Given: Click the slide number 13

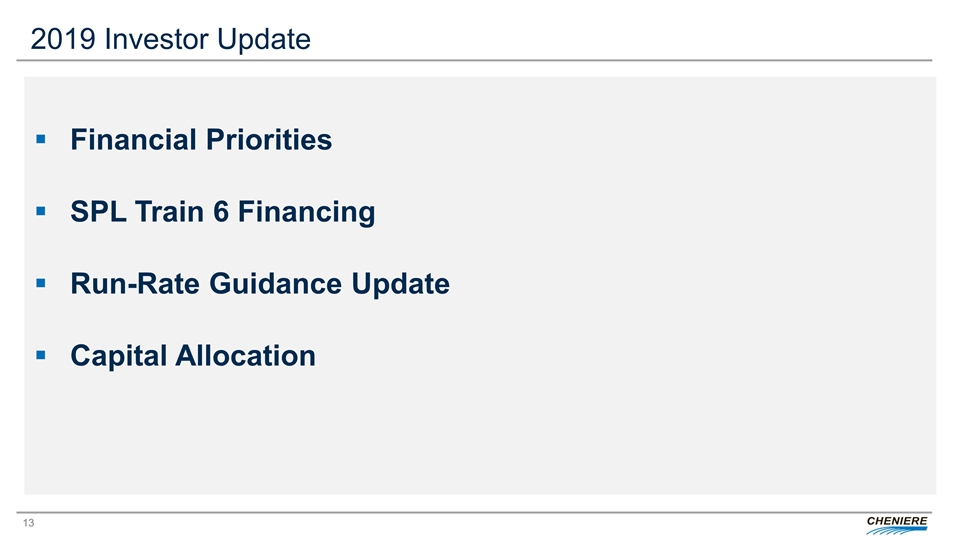Looking at the screenshot, I should [x=39, y=523].
